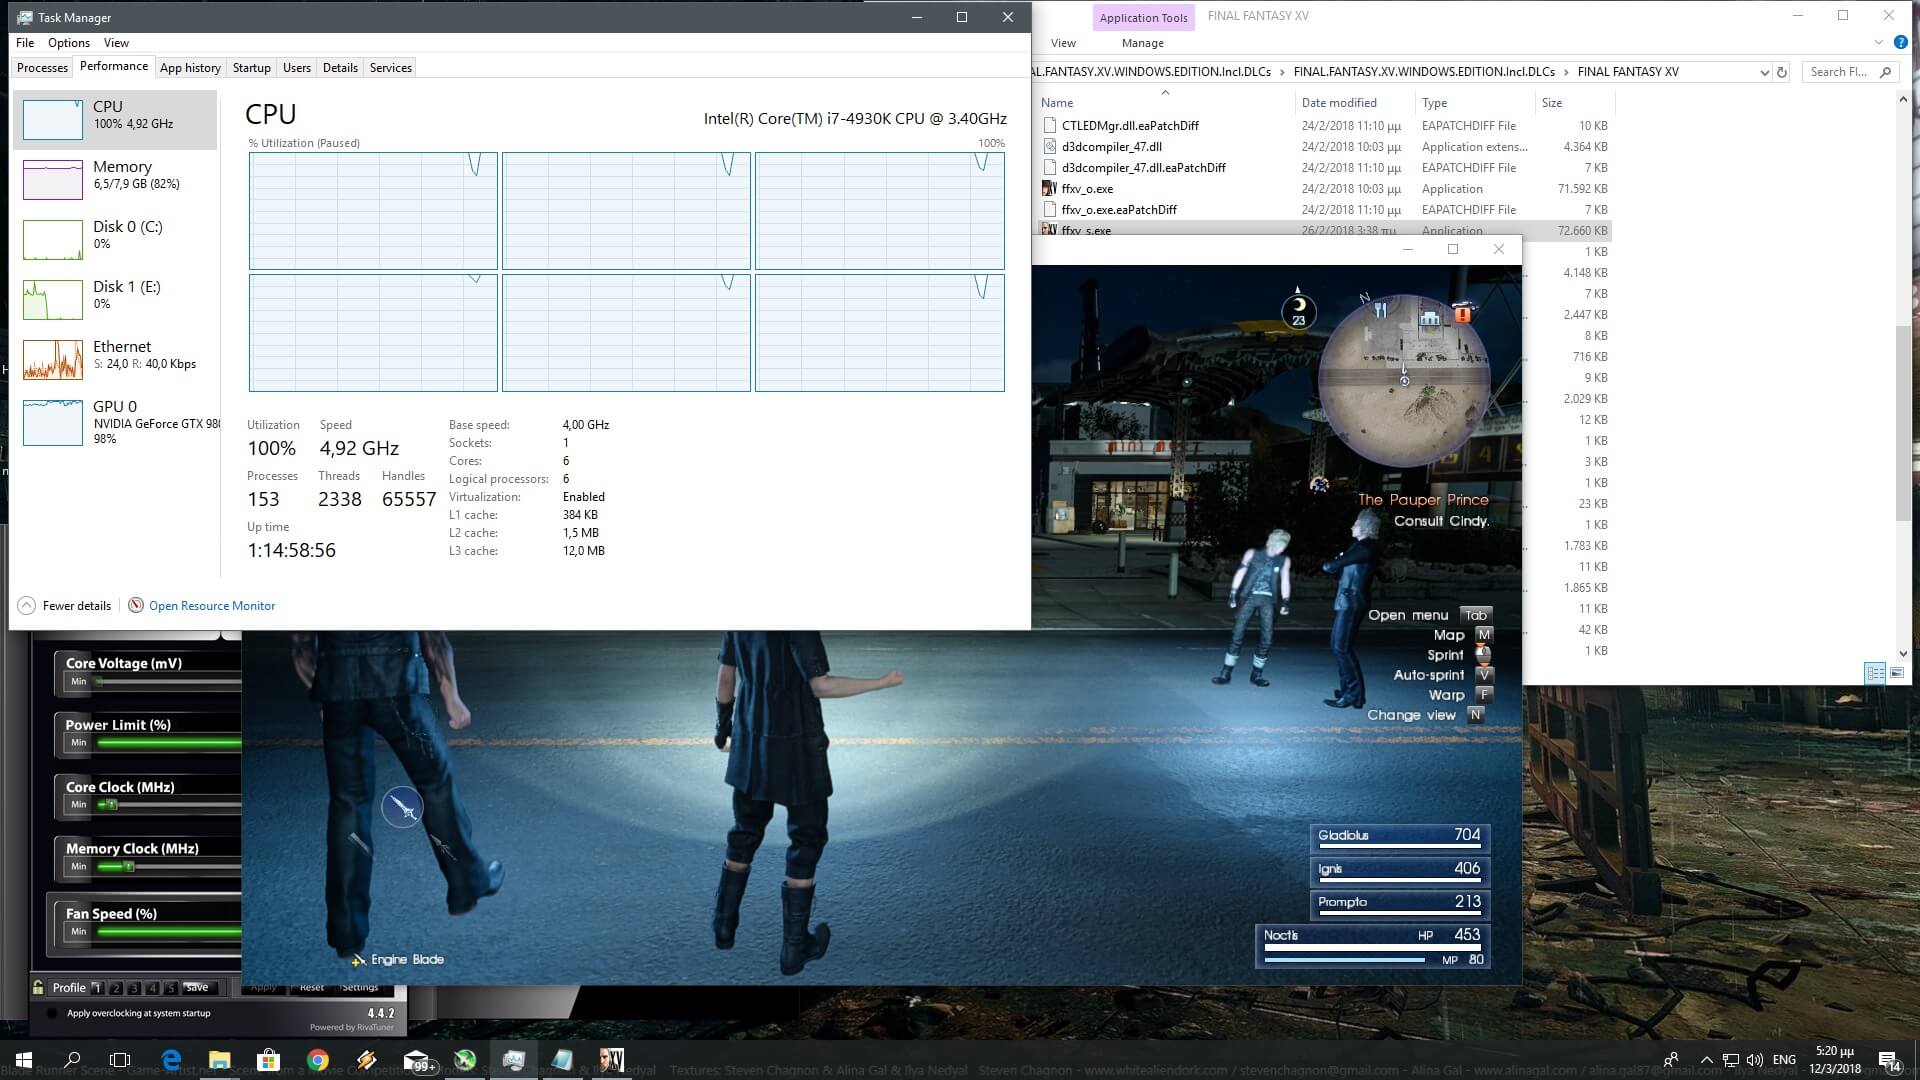Screen dimensions: 1920x1080
Task: Select GPU 0 in the performance sidebar
Action: [x=115, y=421]
